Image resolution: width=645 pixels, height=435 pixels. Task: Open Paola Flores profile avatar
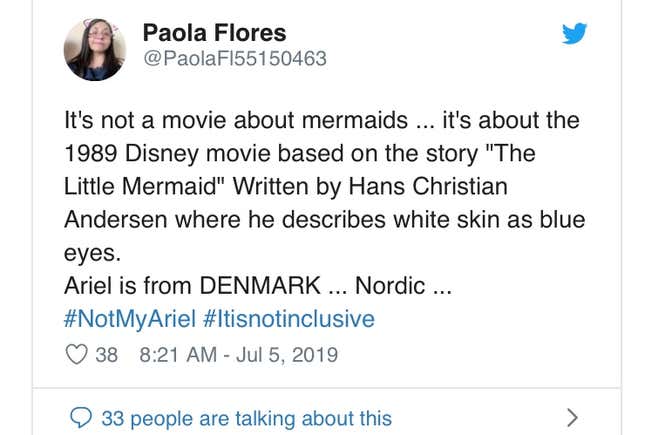click(95, 49)
